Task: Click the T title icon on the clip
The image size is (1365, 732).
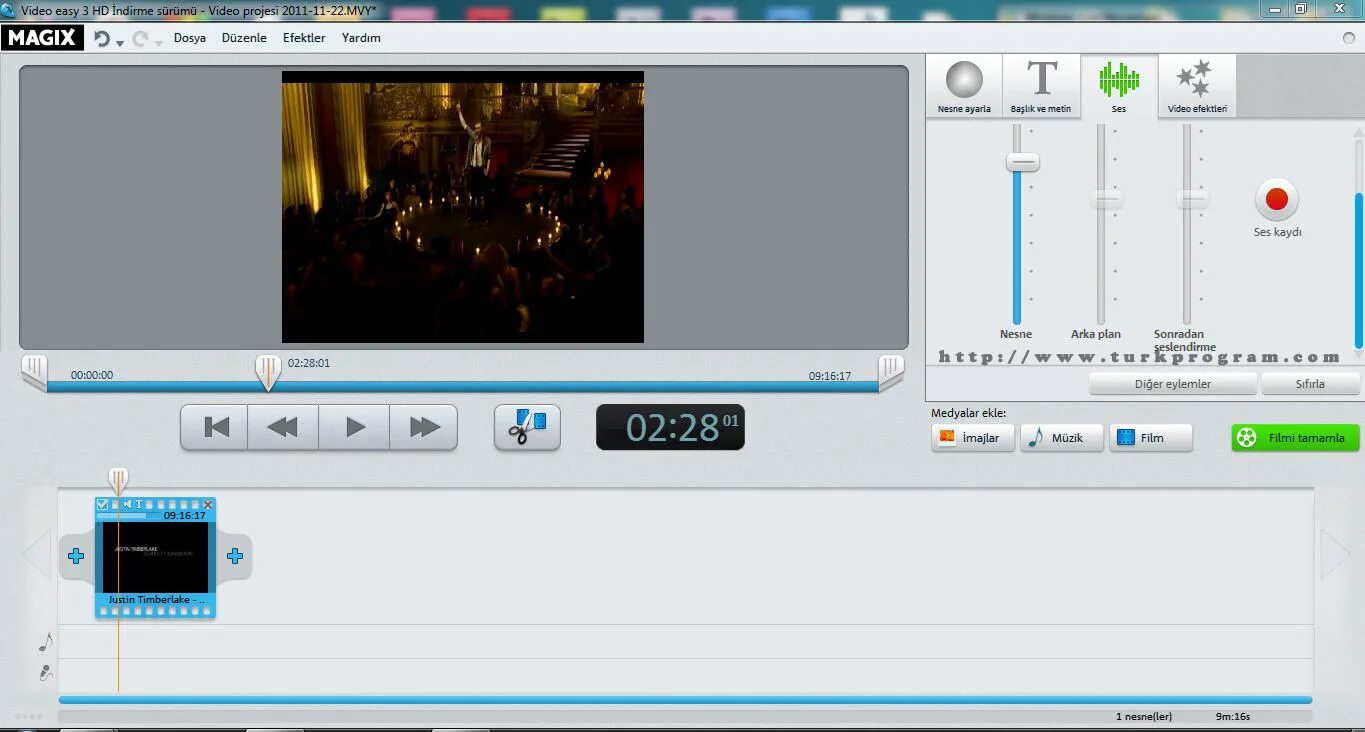Action: [x=139, y=504]
